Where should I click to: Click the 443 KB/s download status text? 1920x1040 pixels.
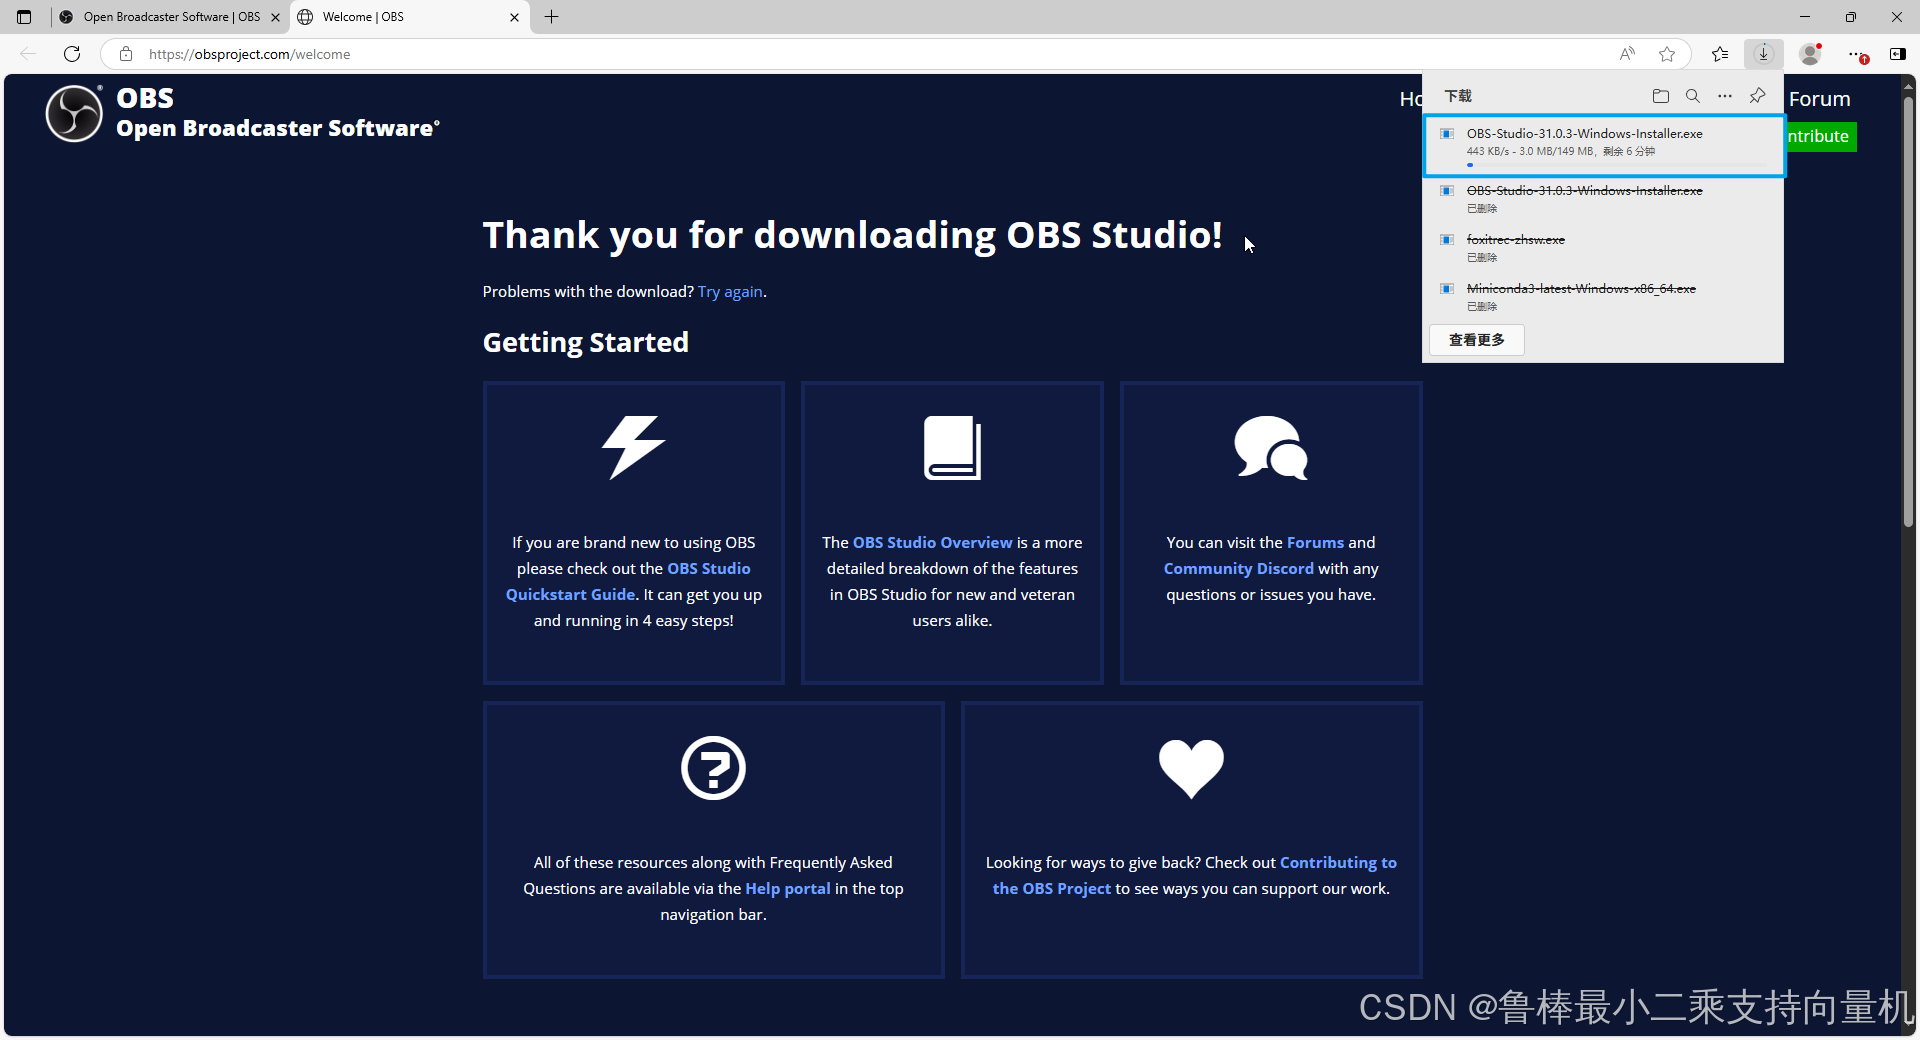1560,152
